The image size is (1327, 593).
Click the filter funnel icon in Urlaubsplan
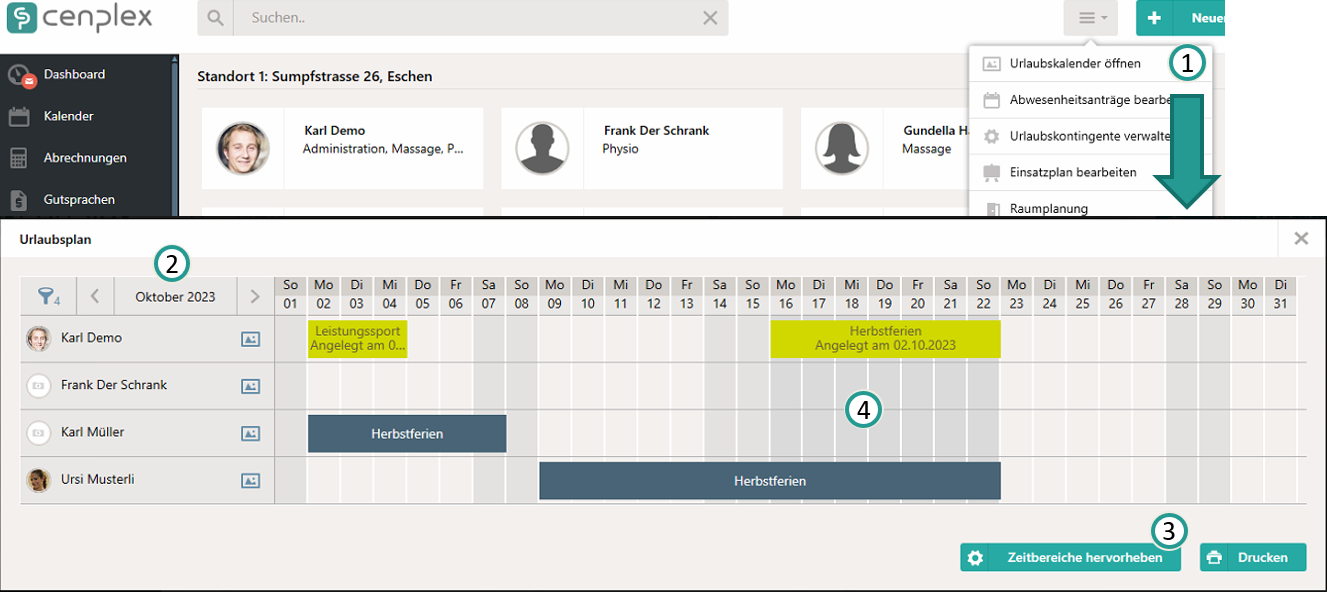pos(48,296)
